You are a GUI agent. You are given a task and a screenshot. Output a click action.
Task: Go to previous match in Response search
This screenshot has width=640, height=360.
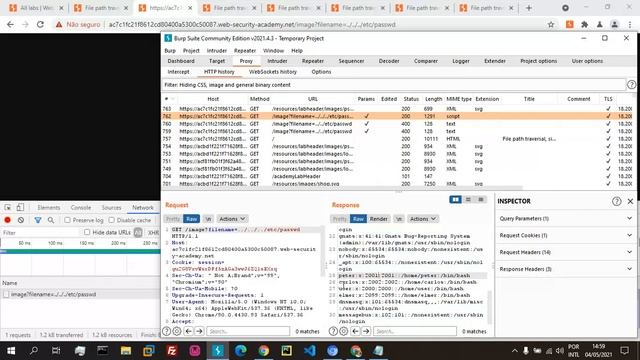[x=356, y=331]
